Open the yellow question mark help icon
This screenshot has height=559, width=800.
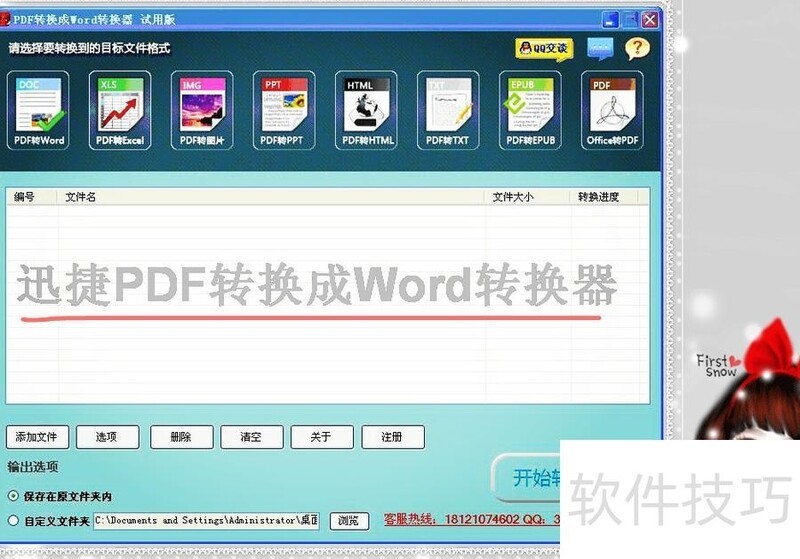pos(637,48)
